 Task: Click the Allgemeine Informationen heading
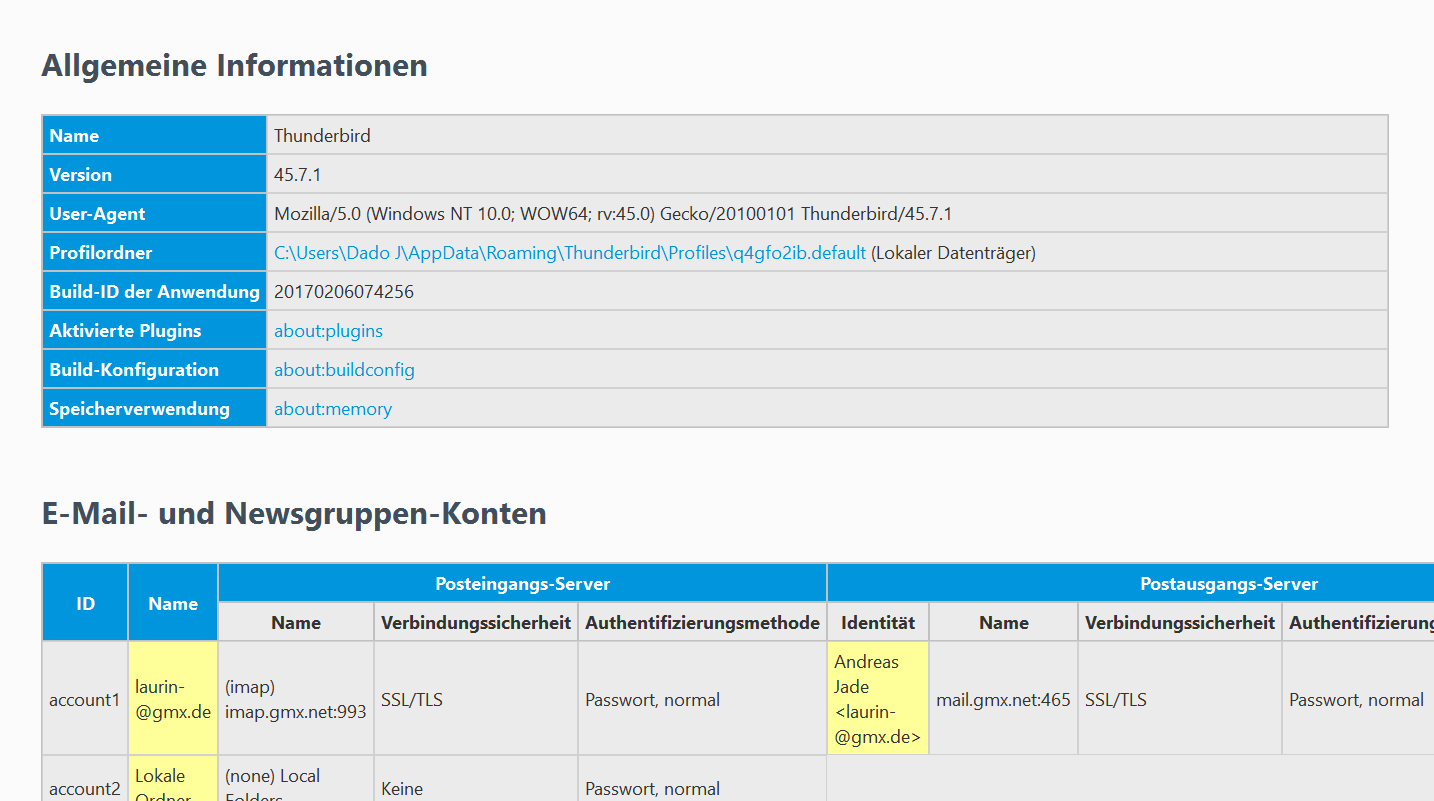coord(235,66)
